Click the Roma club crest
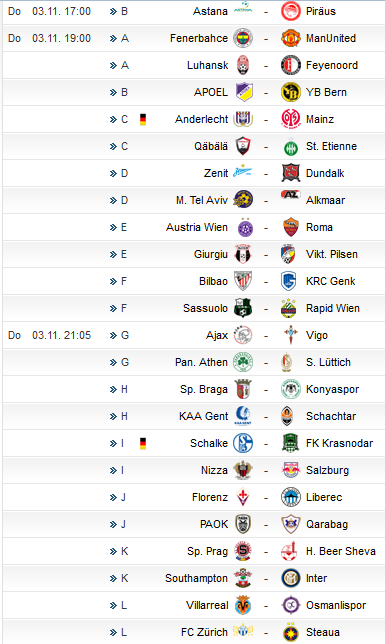 pos(291,227)
